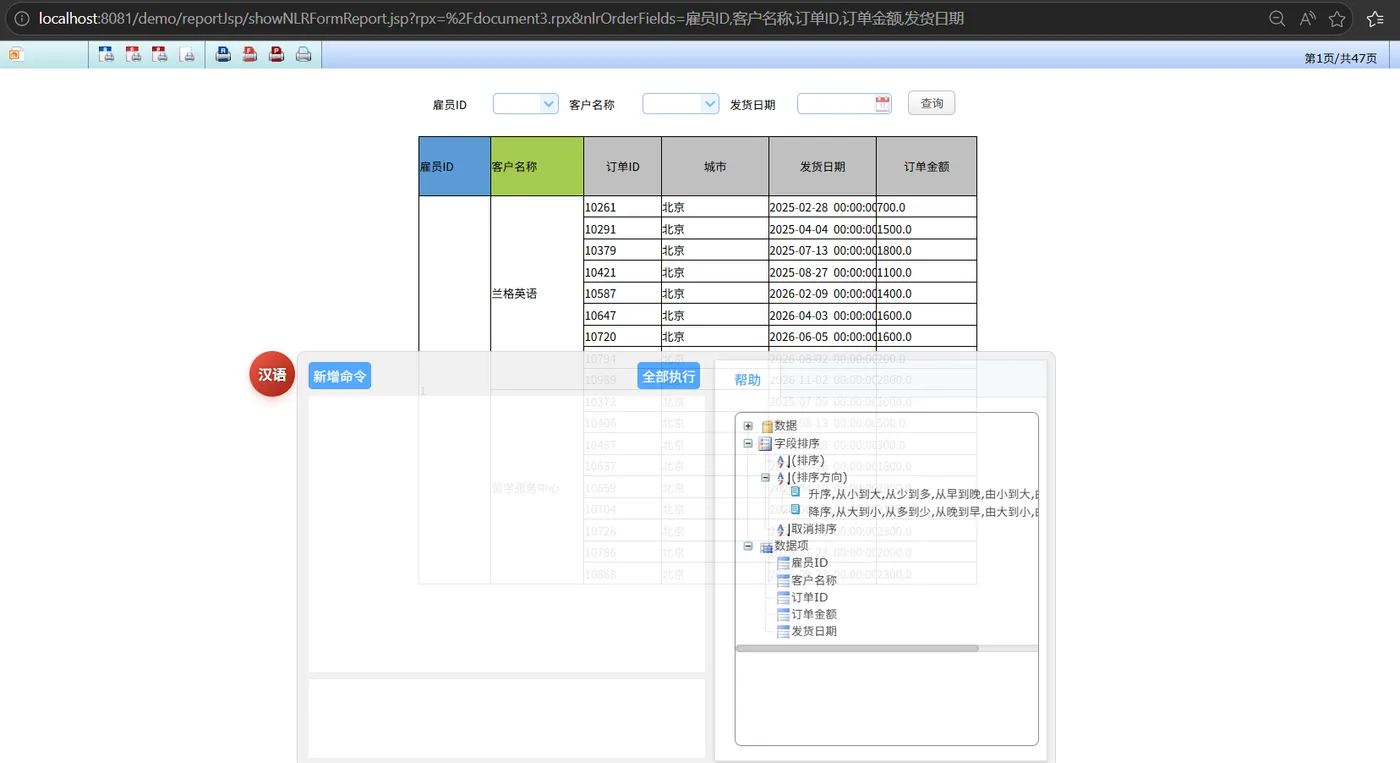Click the green 客户名称 column header
This screenshot has height=763, width=1400.
point(537,166)
